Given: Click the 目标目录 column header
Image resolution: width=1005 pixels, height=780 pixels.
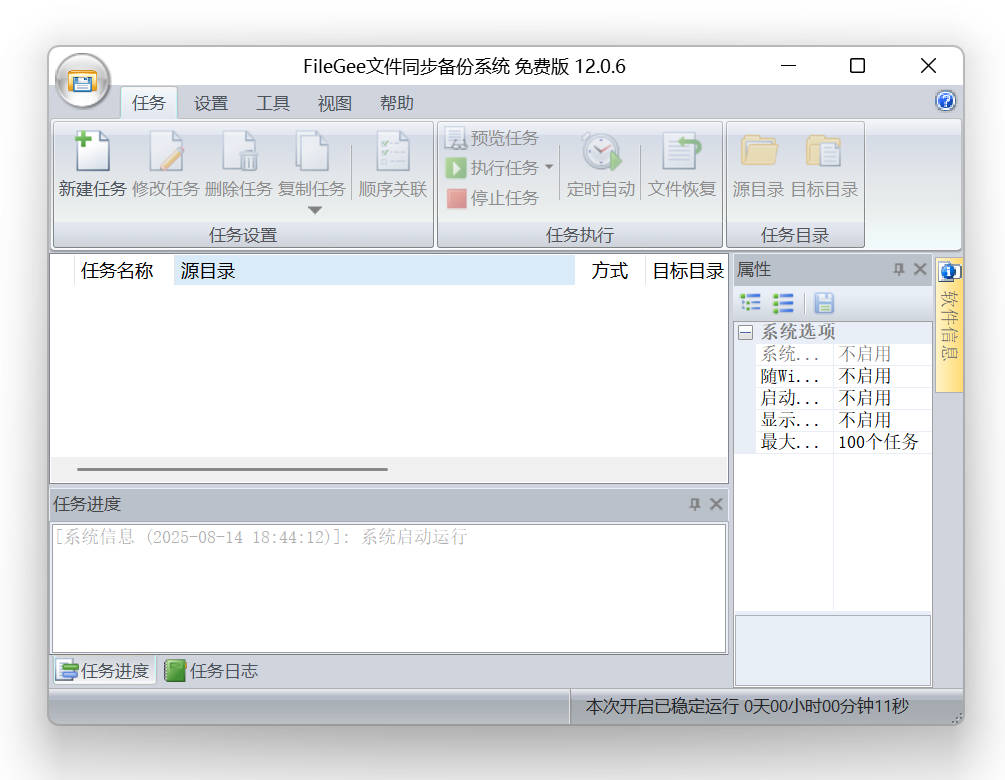Looking at the screenshot, I should pos(687,270).
